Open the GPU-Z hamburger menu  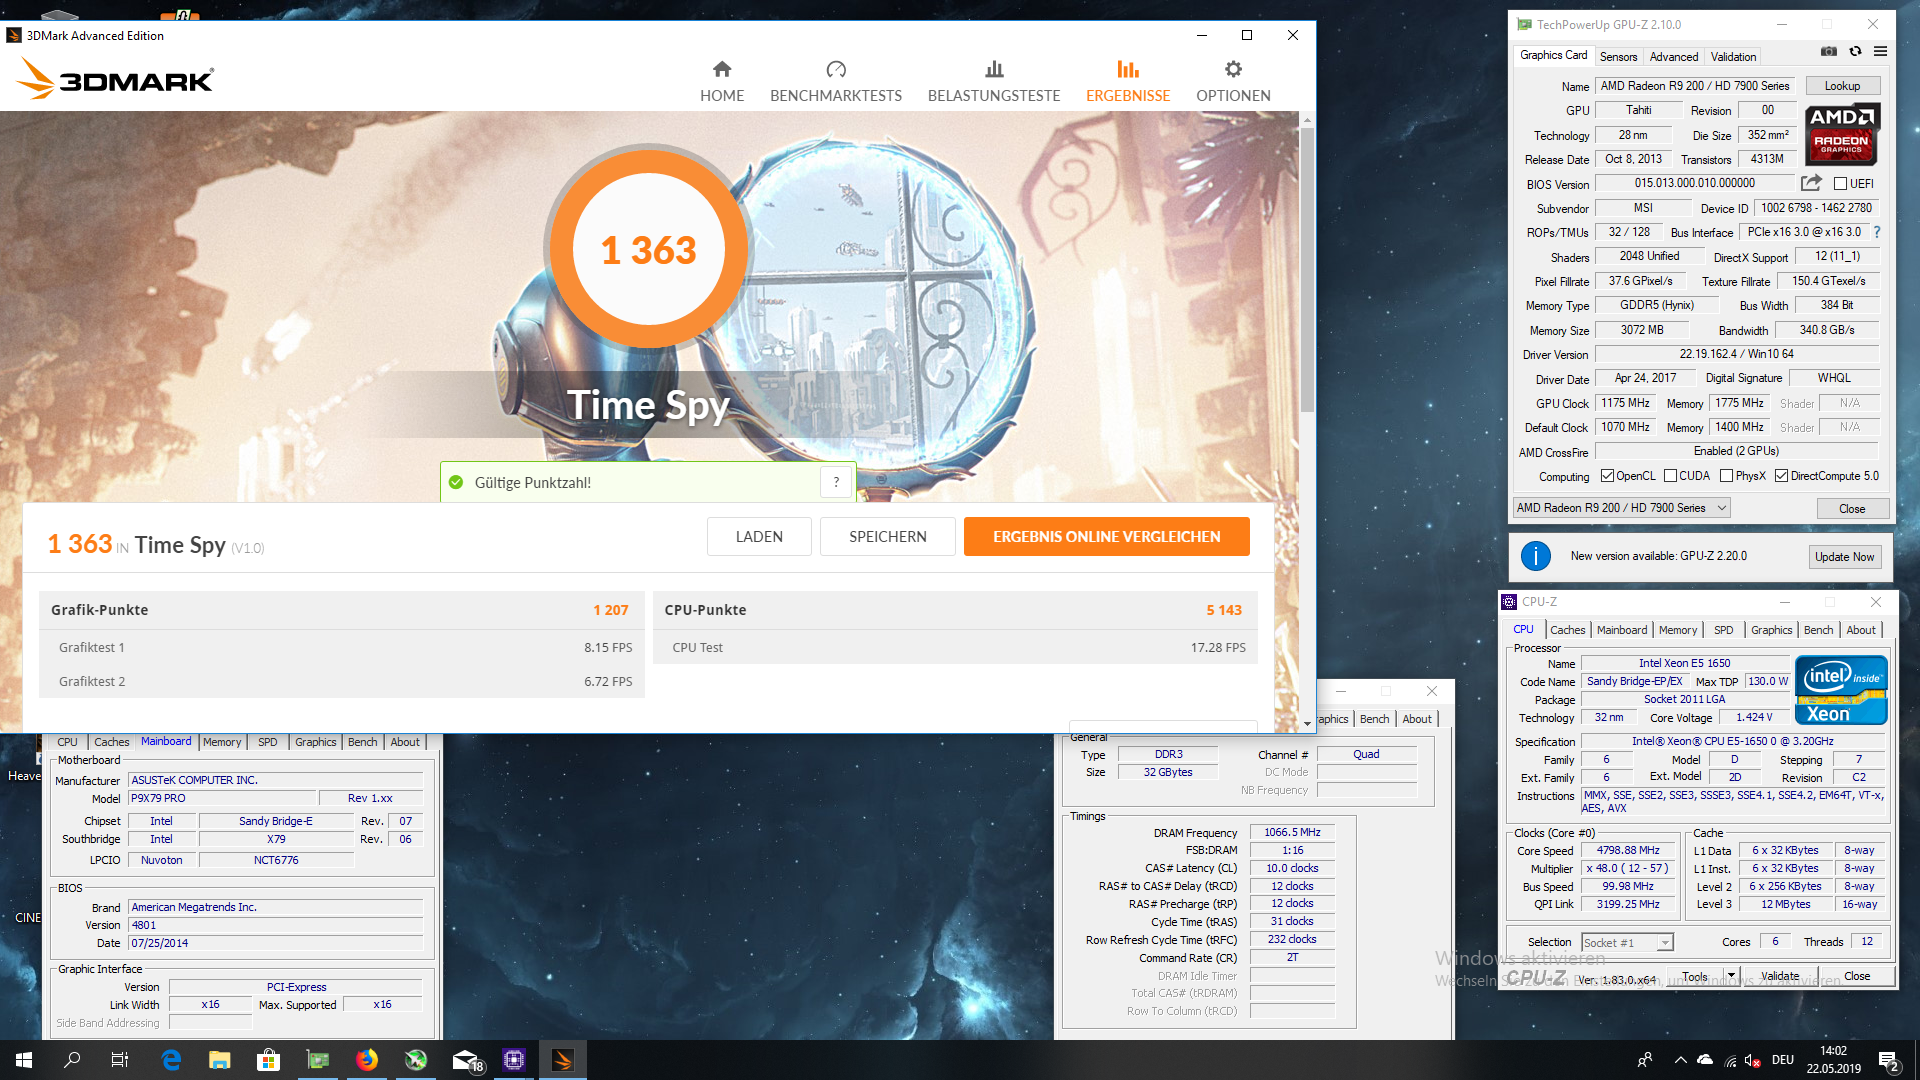click(x=1880, y=52)
